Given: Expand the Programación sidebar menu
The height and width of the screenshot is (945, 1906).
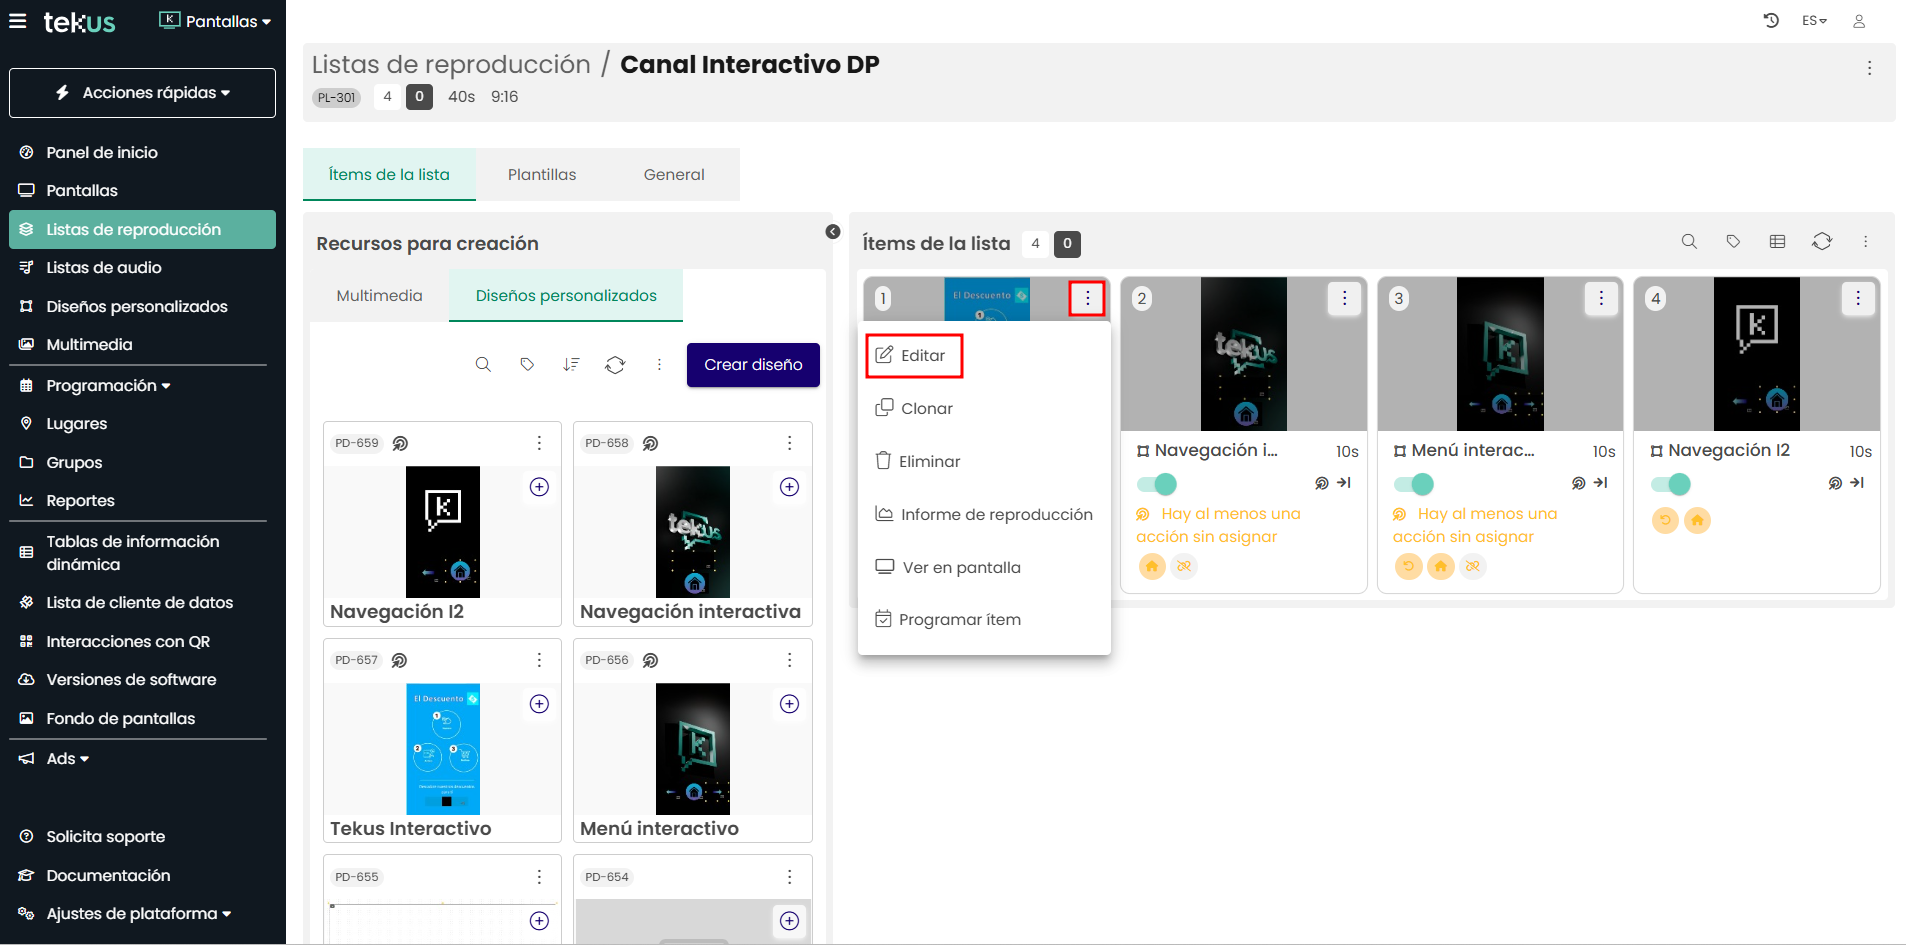Looking at the screenshot, I should (x=108, y=386).
